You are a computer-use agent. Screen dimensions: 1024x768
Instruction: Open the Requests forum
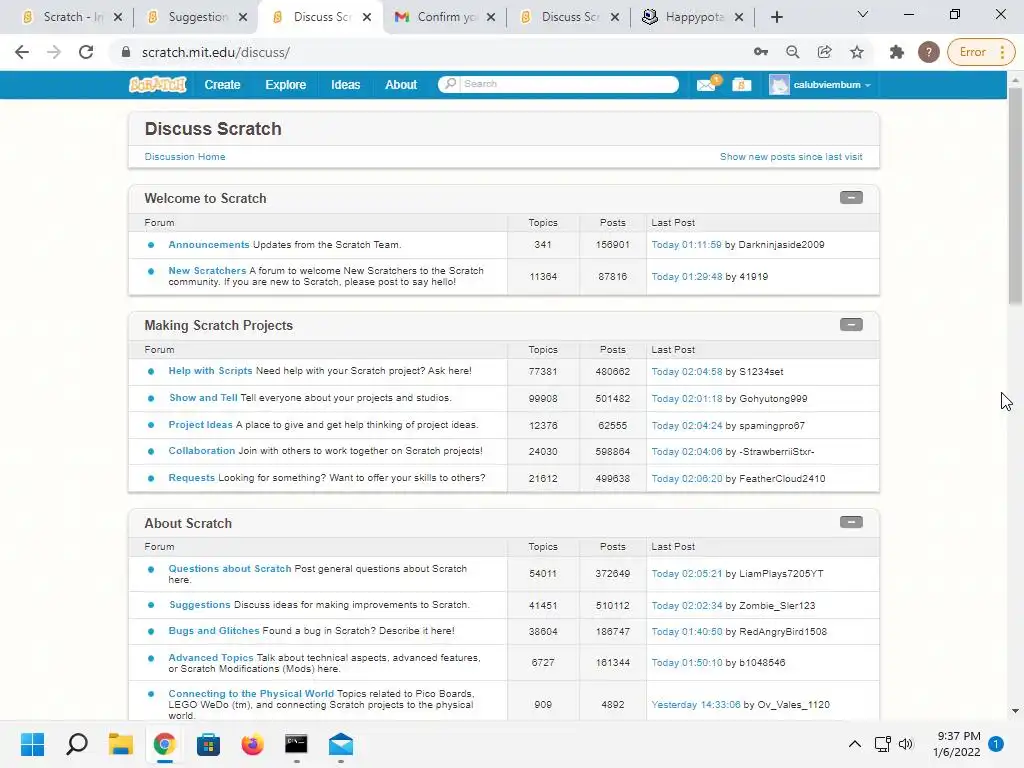[x=191, y=477]
